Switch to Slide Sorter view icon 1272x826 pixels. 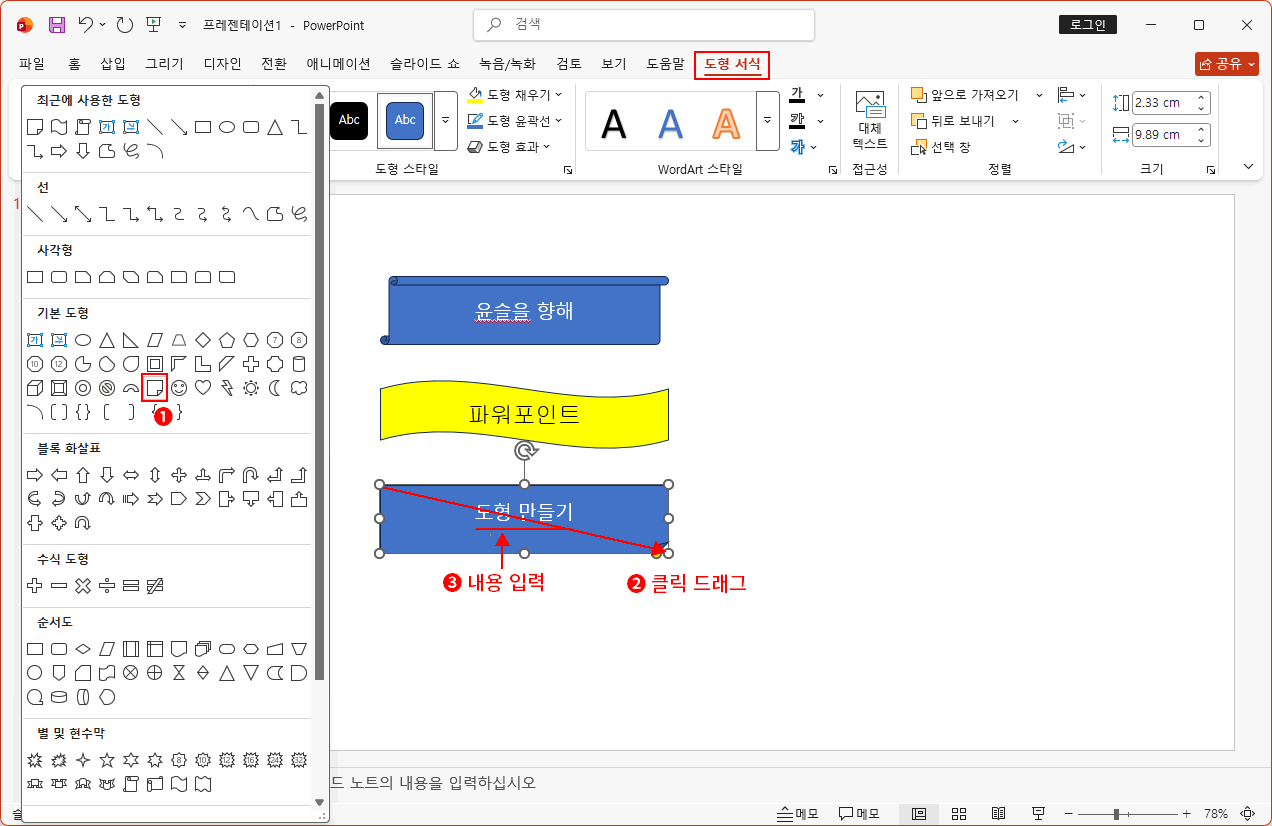pyautogui.click(x=958, y=813)
